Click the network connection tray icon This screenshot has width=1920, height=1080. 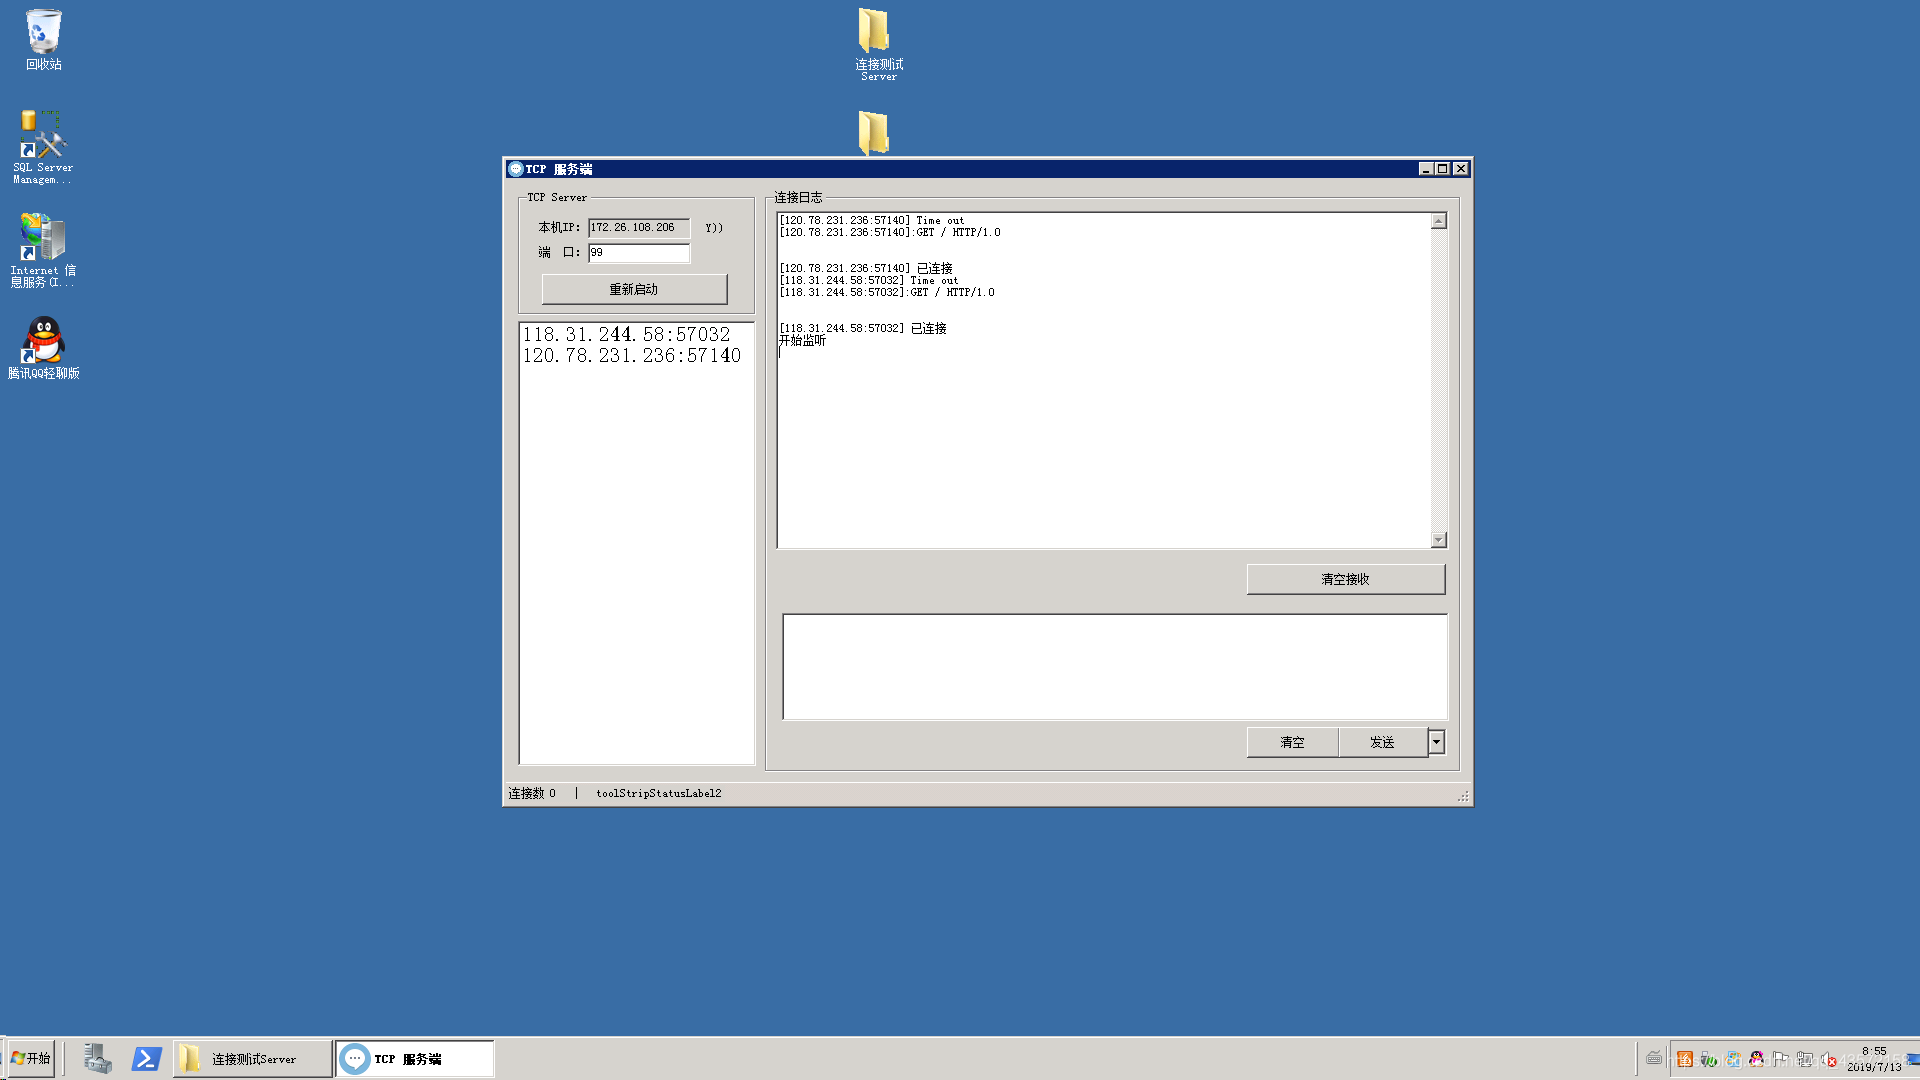click(x=1804, y=1059)
